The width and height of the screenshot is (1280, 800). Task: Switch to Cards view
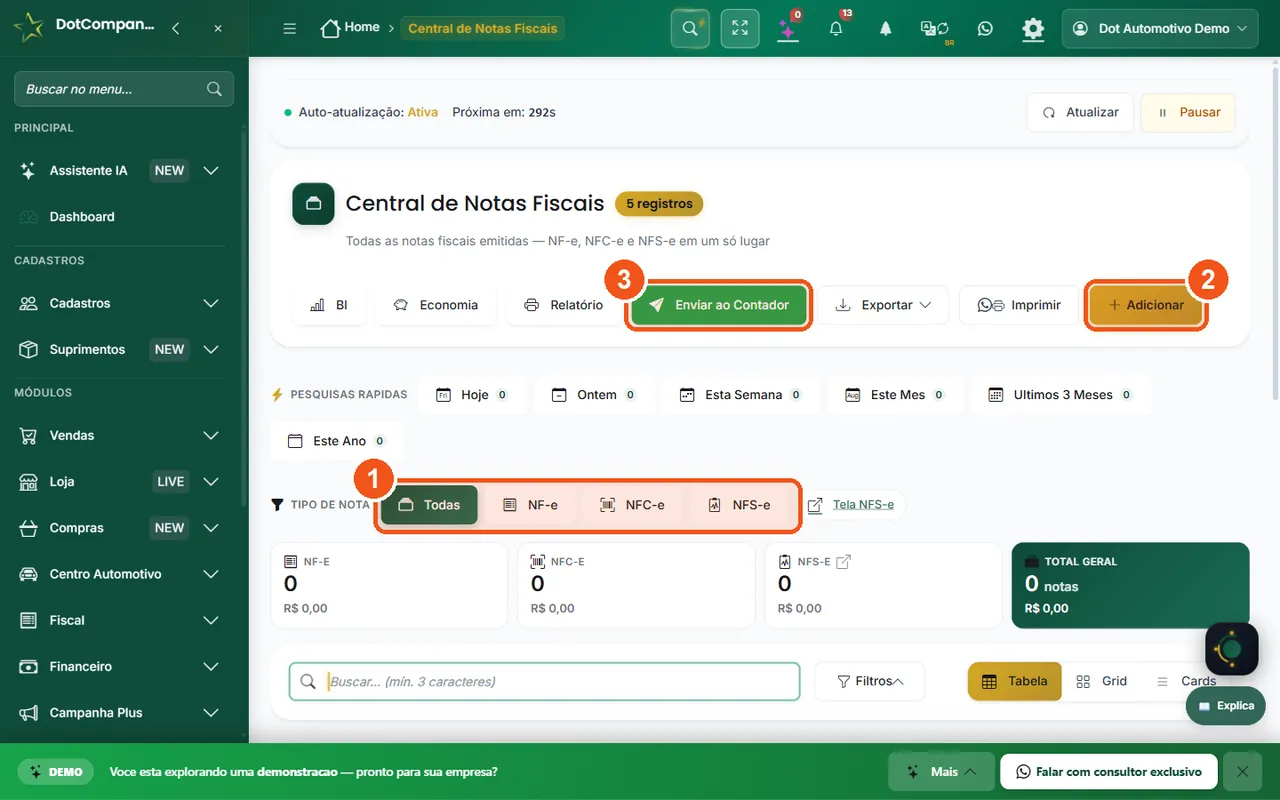tap(1187, 682)
